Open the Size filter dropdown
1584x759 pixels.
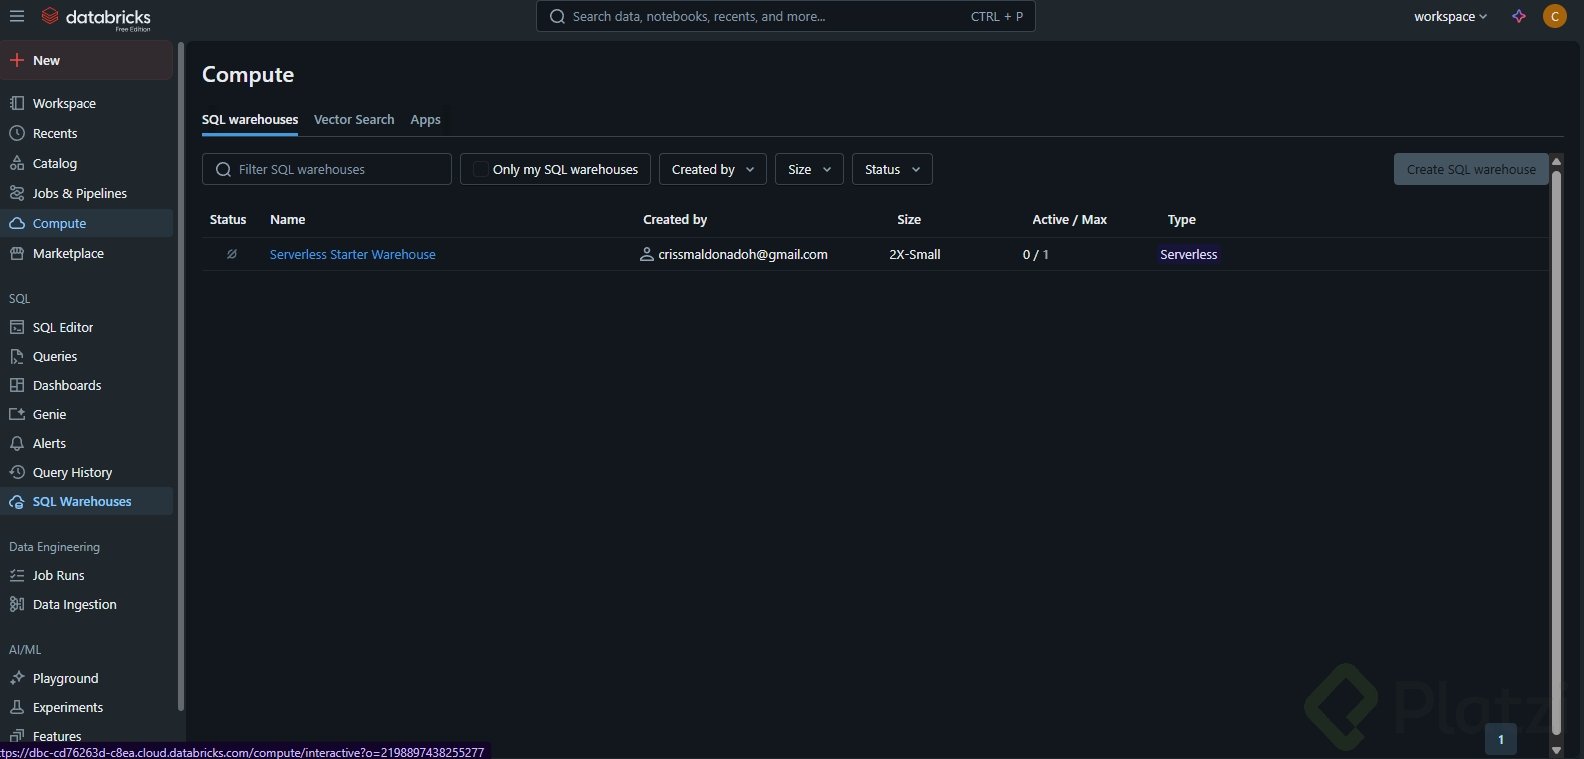pyautogui.click(x=809, y=170)
